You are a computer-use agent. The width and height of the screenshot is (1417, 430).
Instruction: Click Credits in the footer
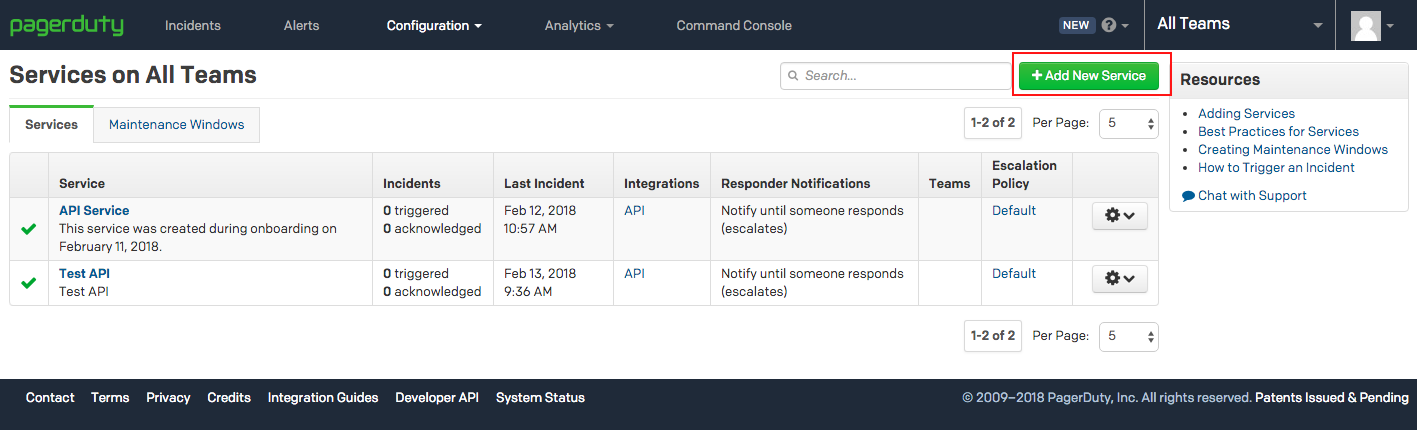[229, 397]
